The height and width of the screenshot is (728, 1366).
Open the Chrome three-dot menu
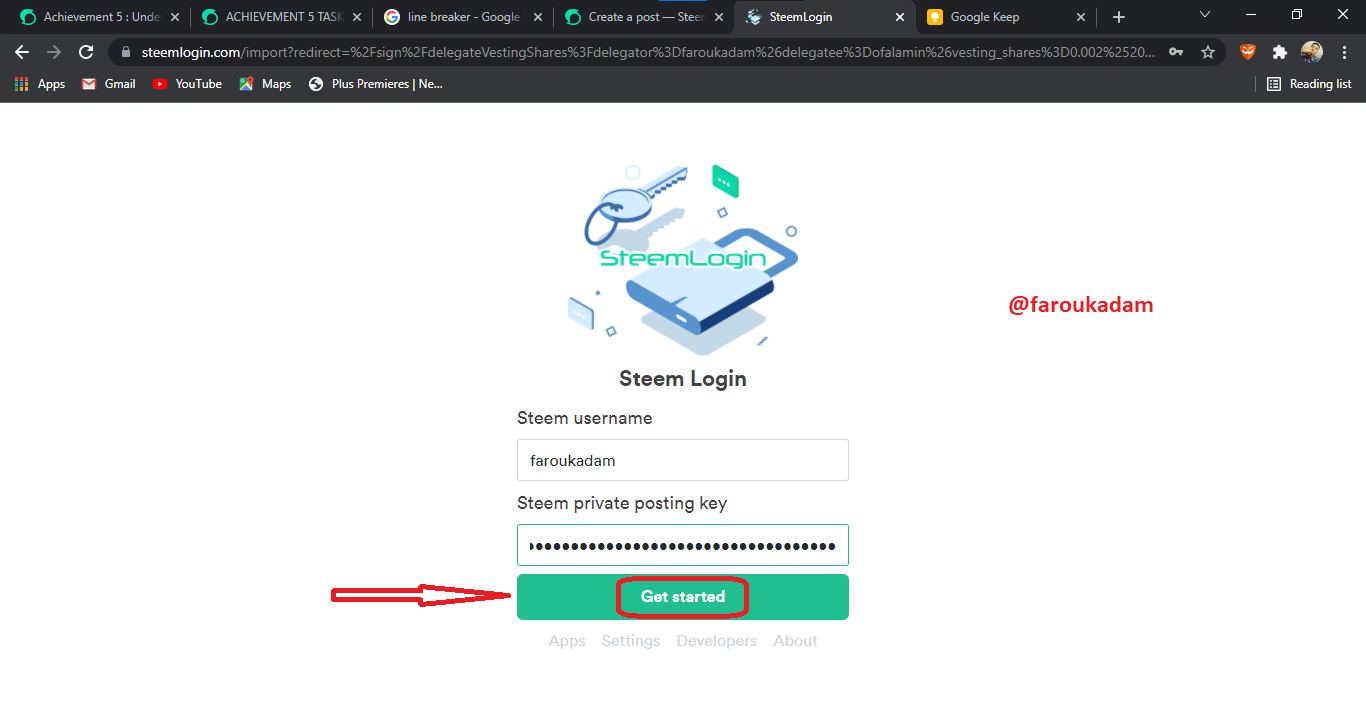[1343, 52]
